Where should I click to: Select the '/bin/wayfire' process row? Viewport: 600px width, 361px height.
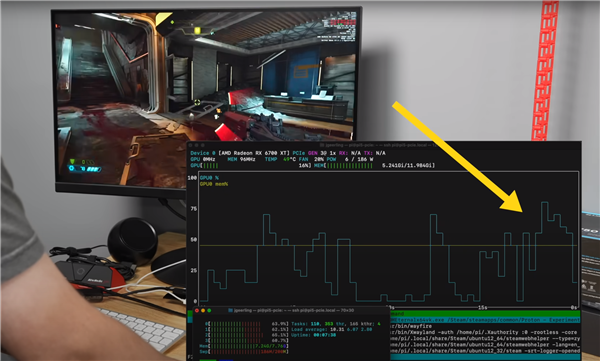(485, 326)
